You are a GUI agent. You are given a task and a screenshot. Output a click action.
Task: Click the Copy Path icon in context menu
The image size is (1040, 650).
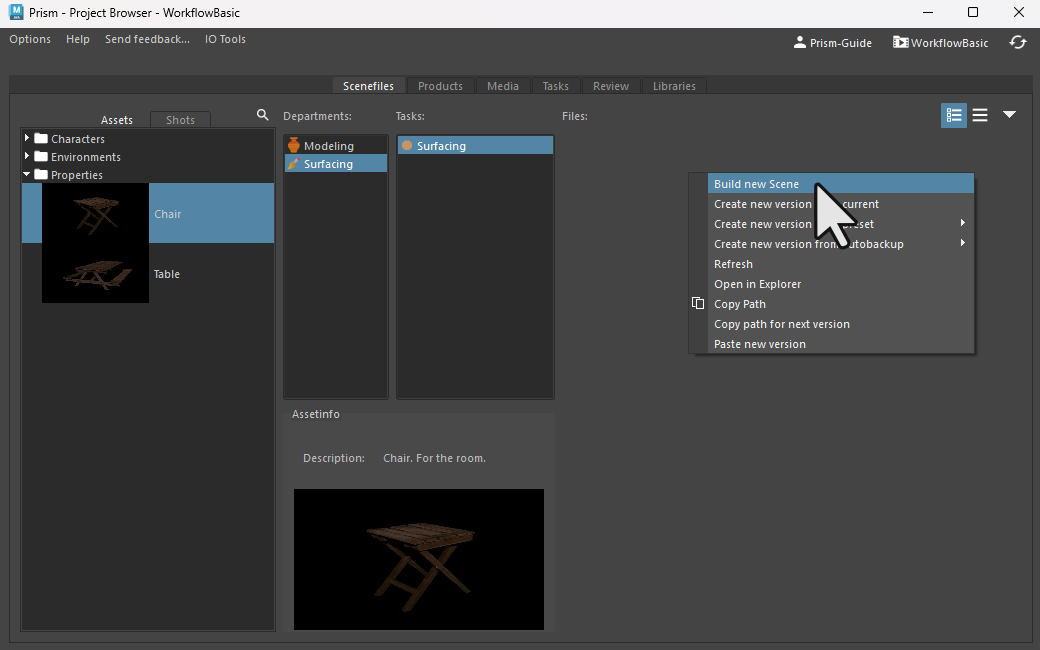(697, 303)
